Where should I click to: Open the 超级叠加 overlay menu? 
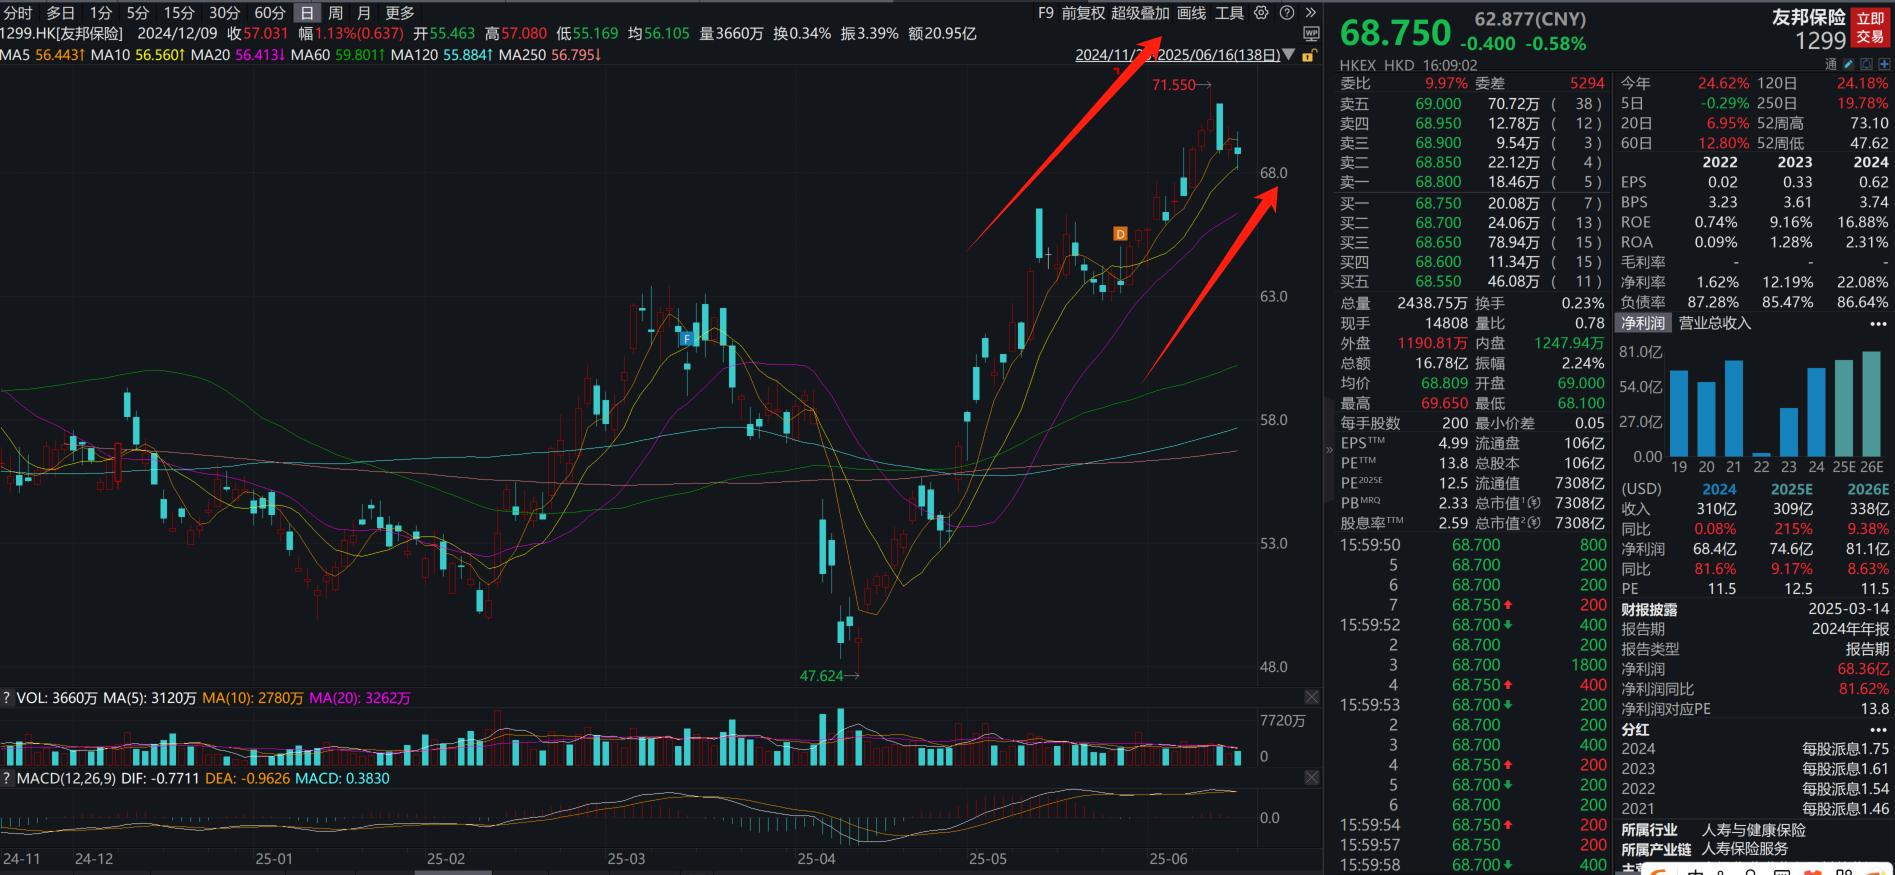[1140, 13]
